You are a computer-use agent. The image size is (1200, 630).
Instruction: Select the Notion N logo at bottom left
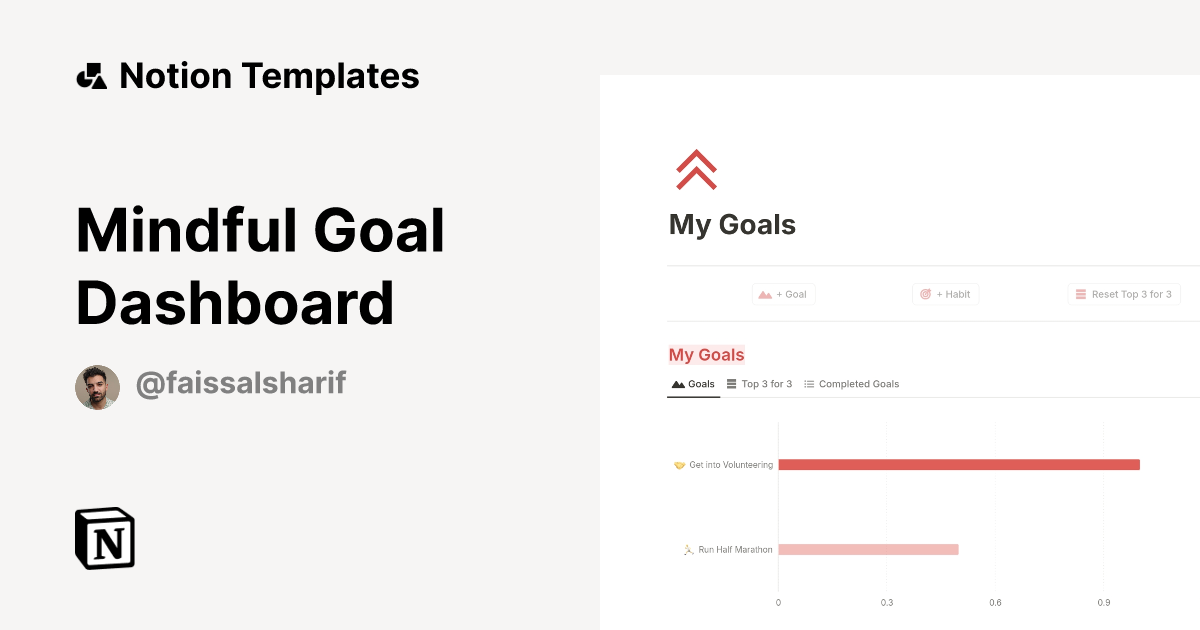pos(103,539)
